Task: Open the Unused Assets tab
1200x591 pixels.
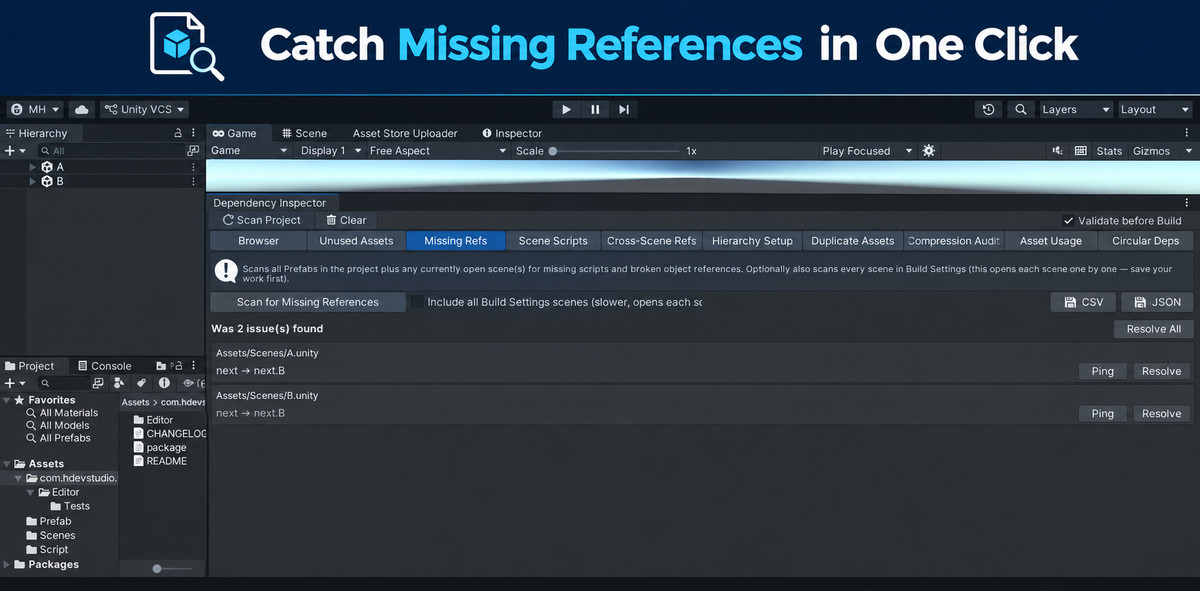Action: click(356, 240)
